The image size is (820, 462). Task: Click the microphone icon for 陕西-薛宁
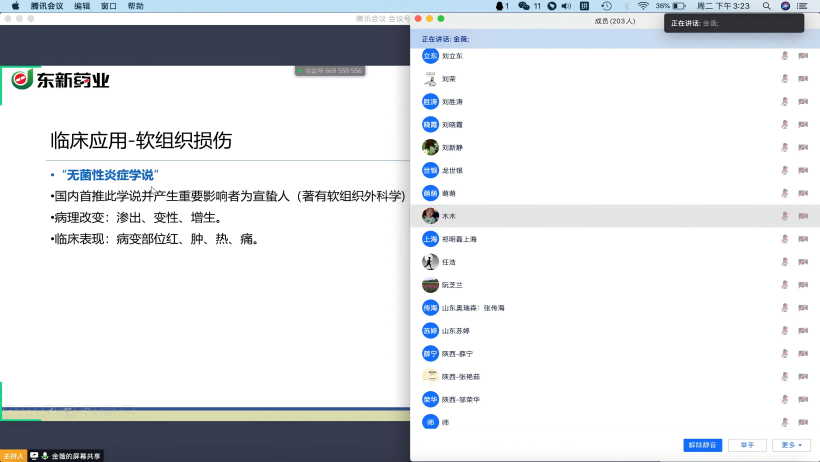pyautogui.click(x=785, y=354)
